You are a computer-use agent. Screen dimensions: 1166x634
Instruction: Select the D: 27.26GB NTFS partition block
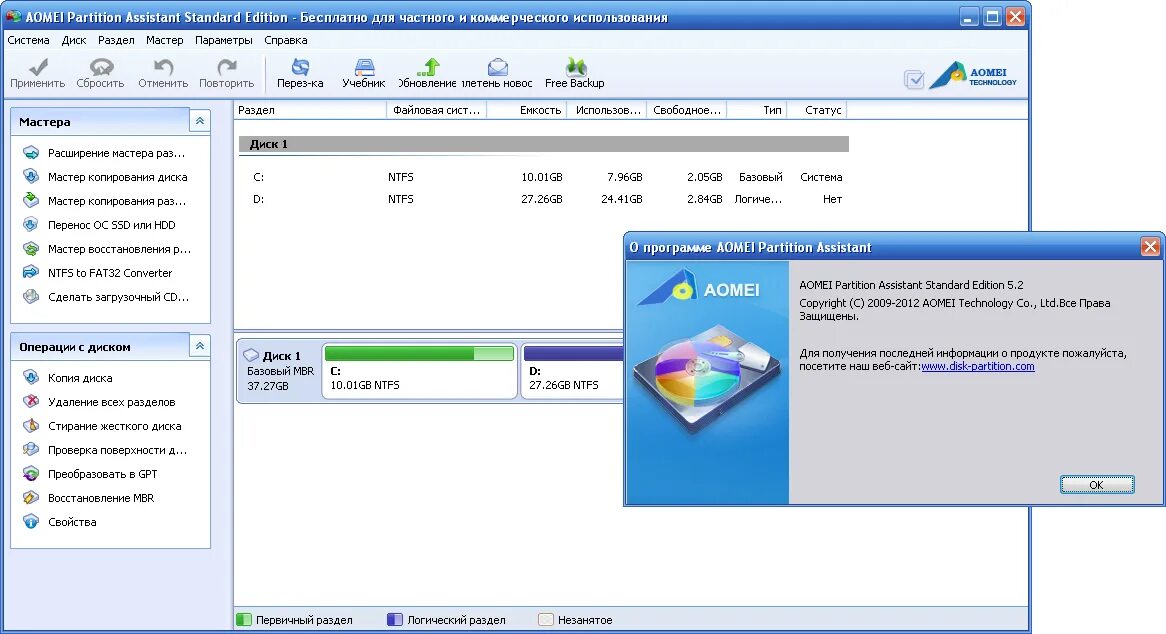tap(572, 370)
